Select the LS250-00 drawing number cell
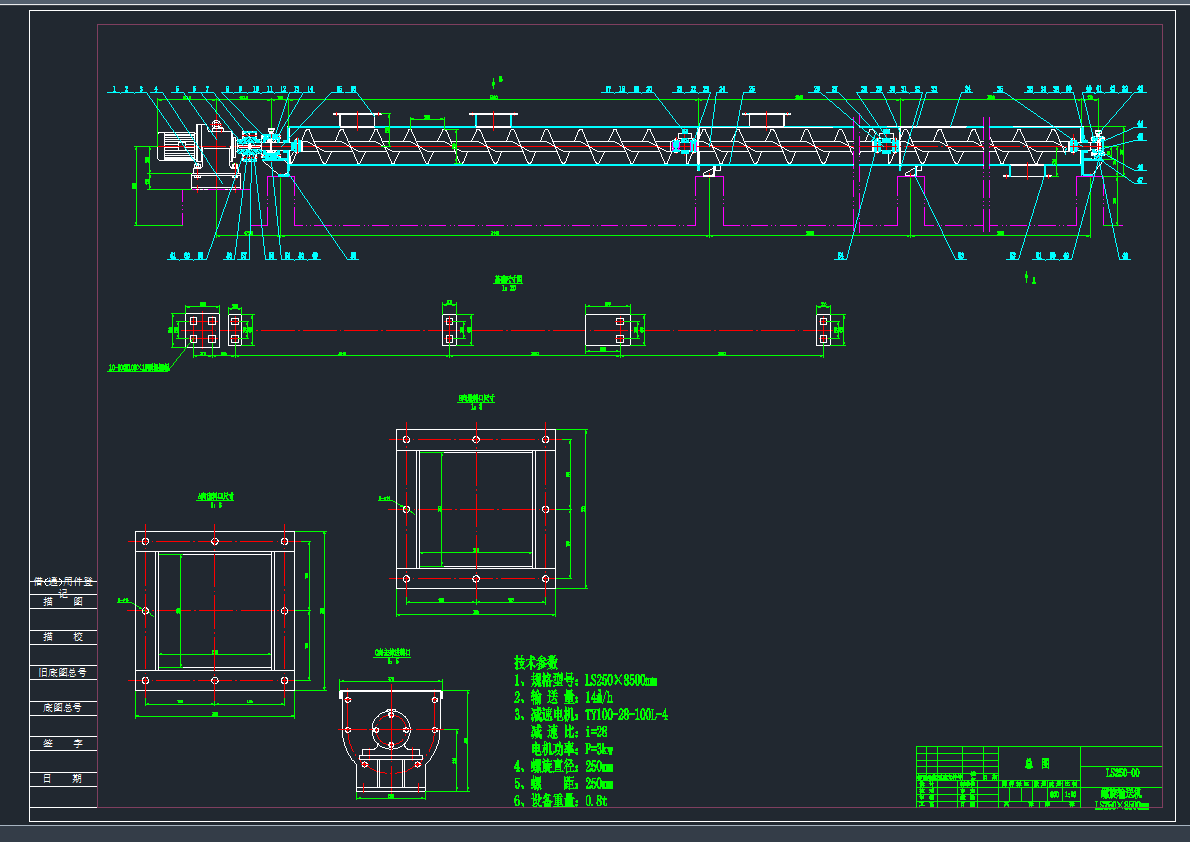1190x842 pixels. click(x=1121, y=773)
